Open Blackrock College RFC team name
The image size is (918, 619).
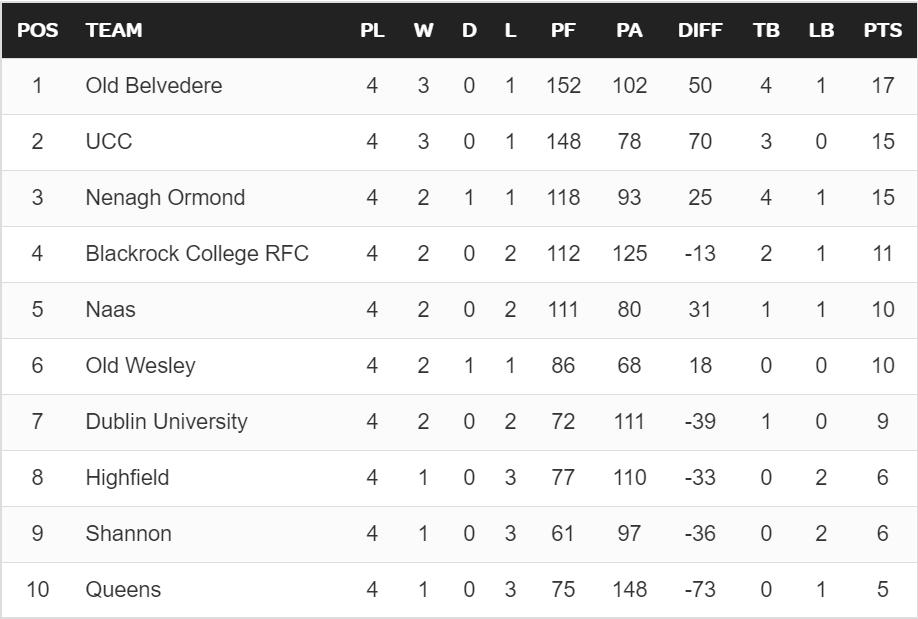coord(197,254)
